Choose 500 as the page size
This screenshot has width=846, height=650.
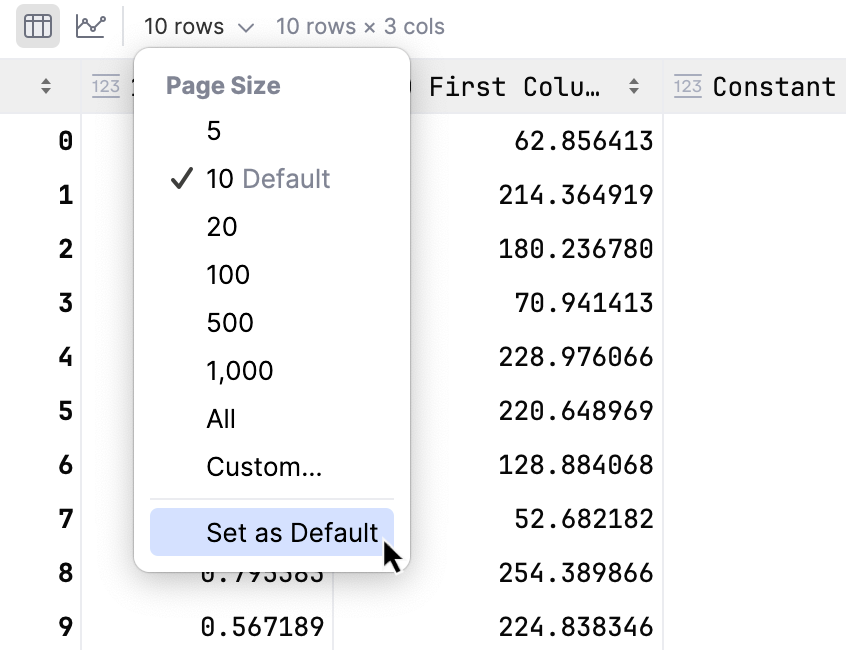(229, 323)
